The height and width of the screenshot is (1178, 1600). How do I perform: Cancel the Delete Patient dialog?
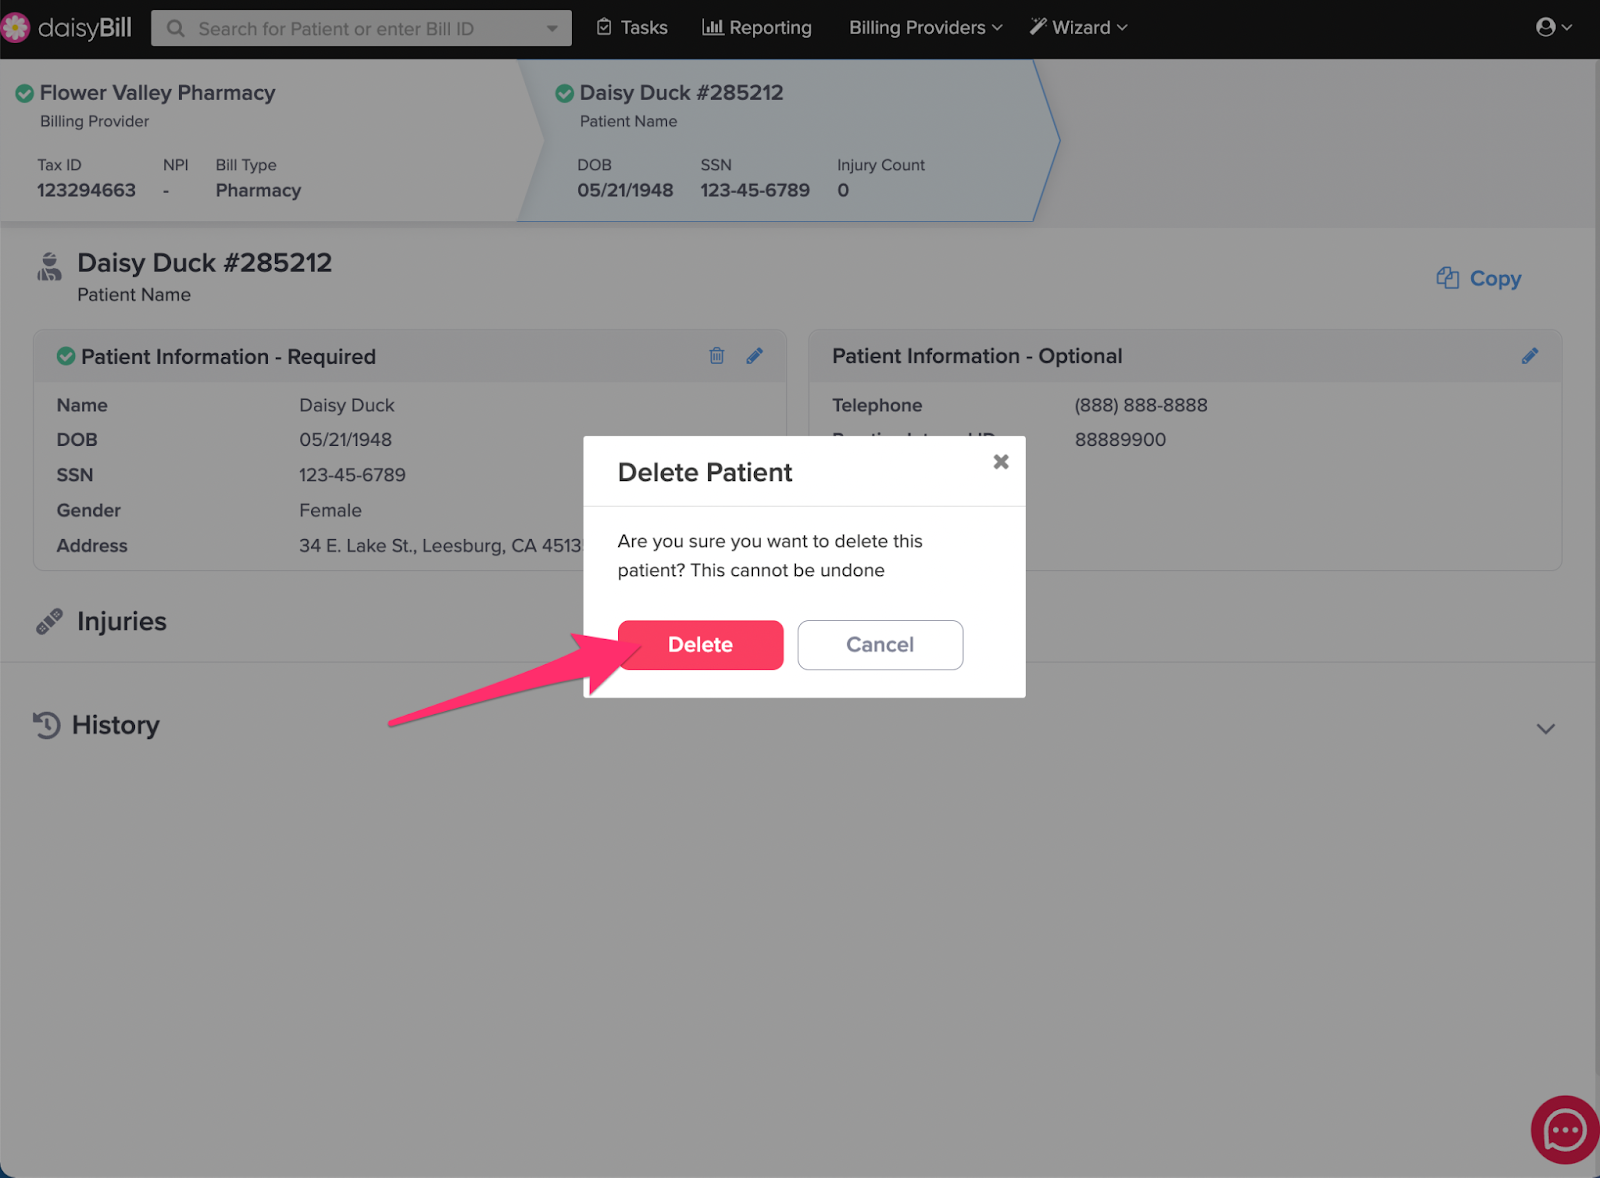click(x=880, y=645)
